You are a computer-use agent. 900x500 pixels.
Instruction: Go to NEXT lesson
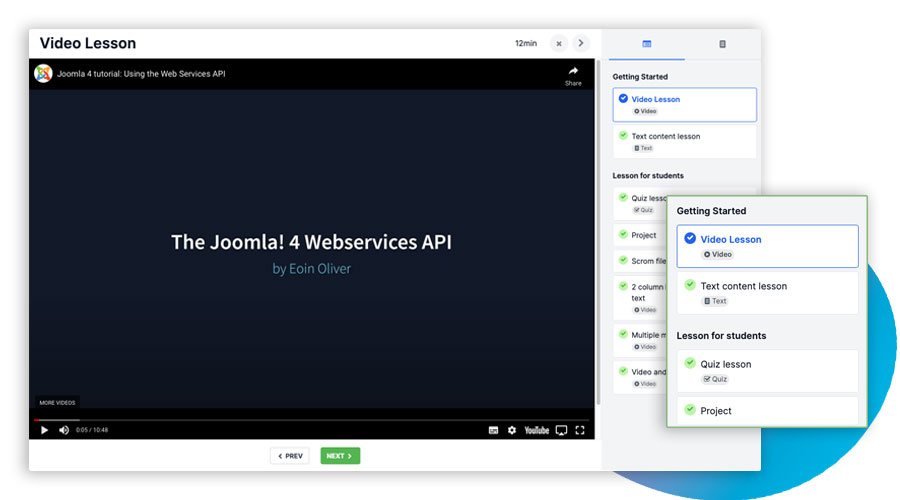point(340,456)
